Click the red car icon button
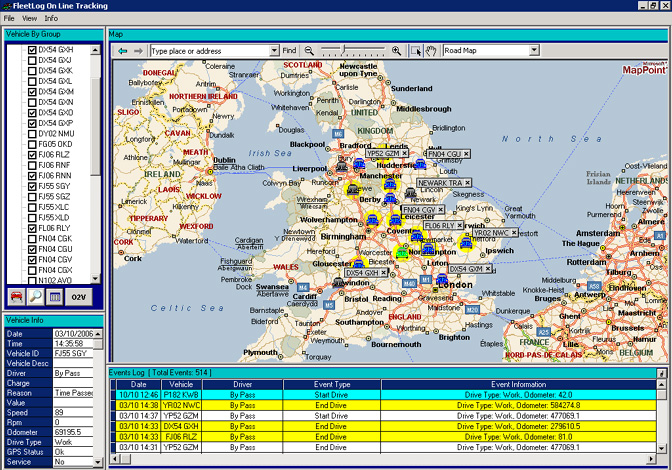 click(16, 297)
